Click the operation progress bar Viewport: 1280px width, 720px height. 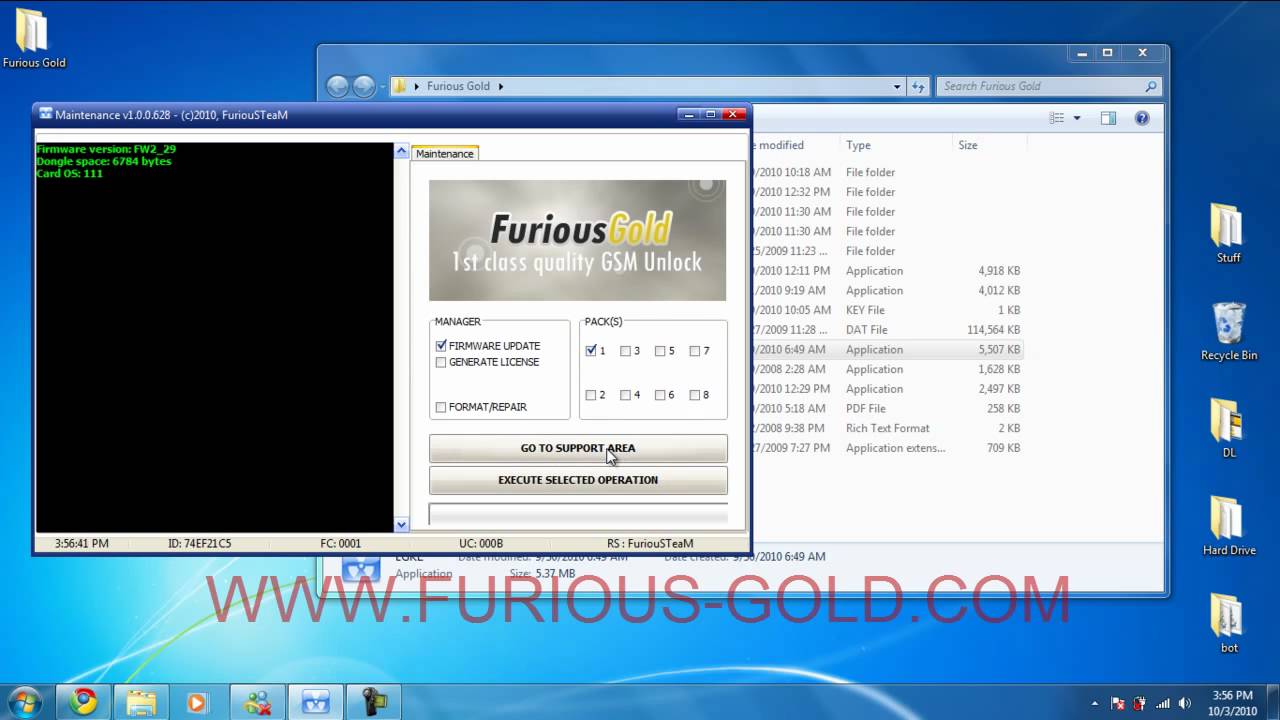[578, 514]
